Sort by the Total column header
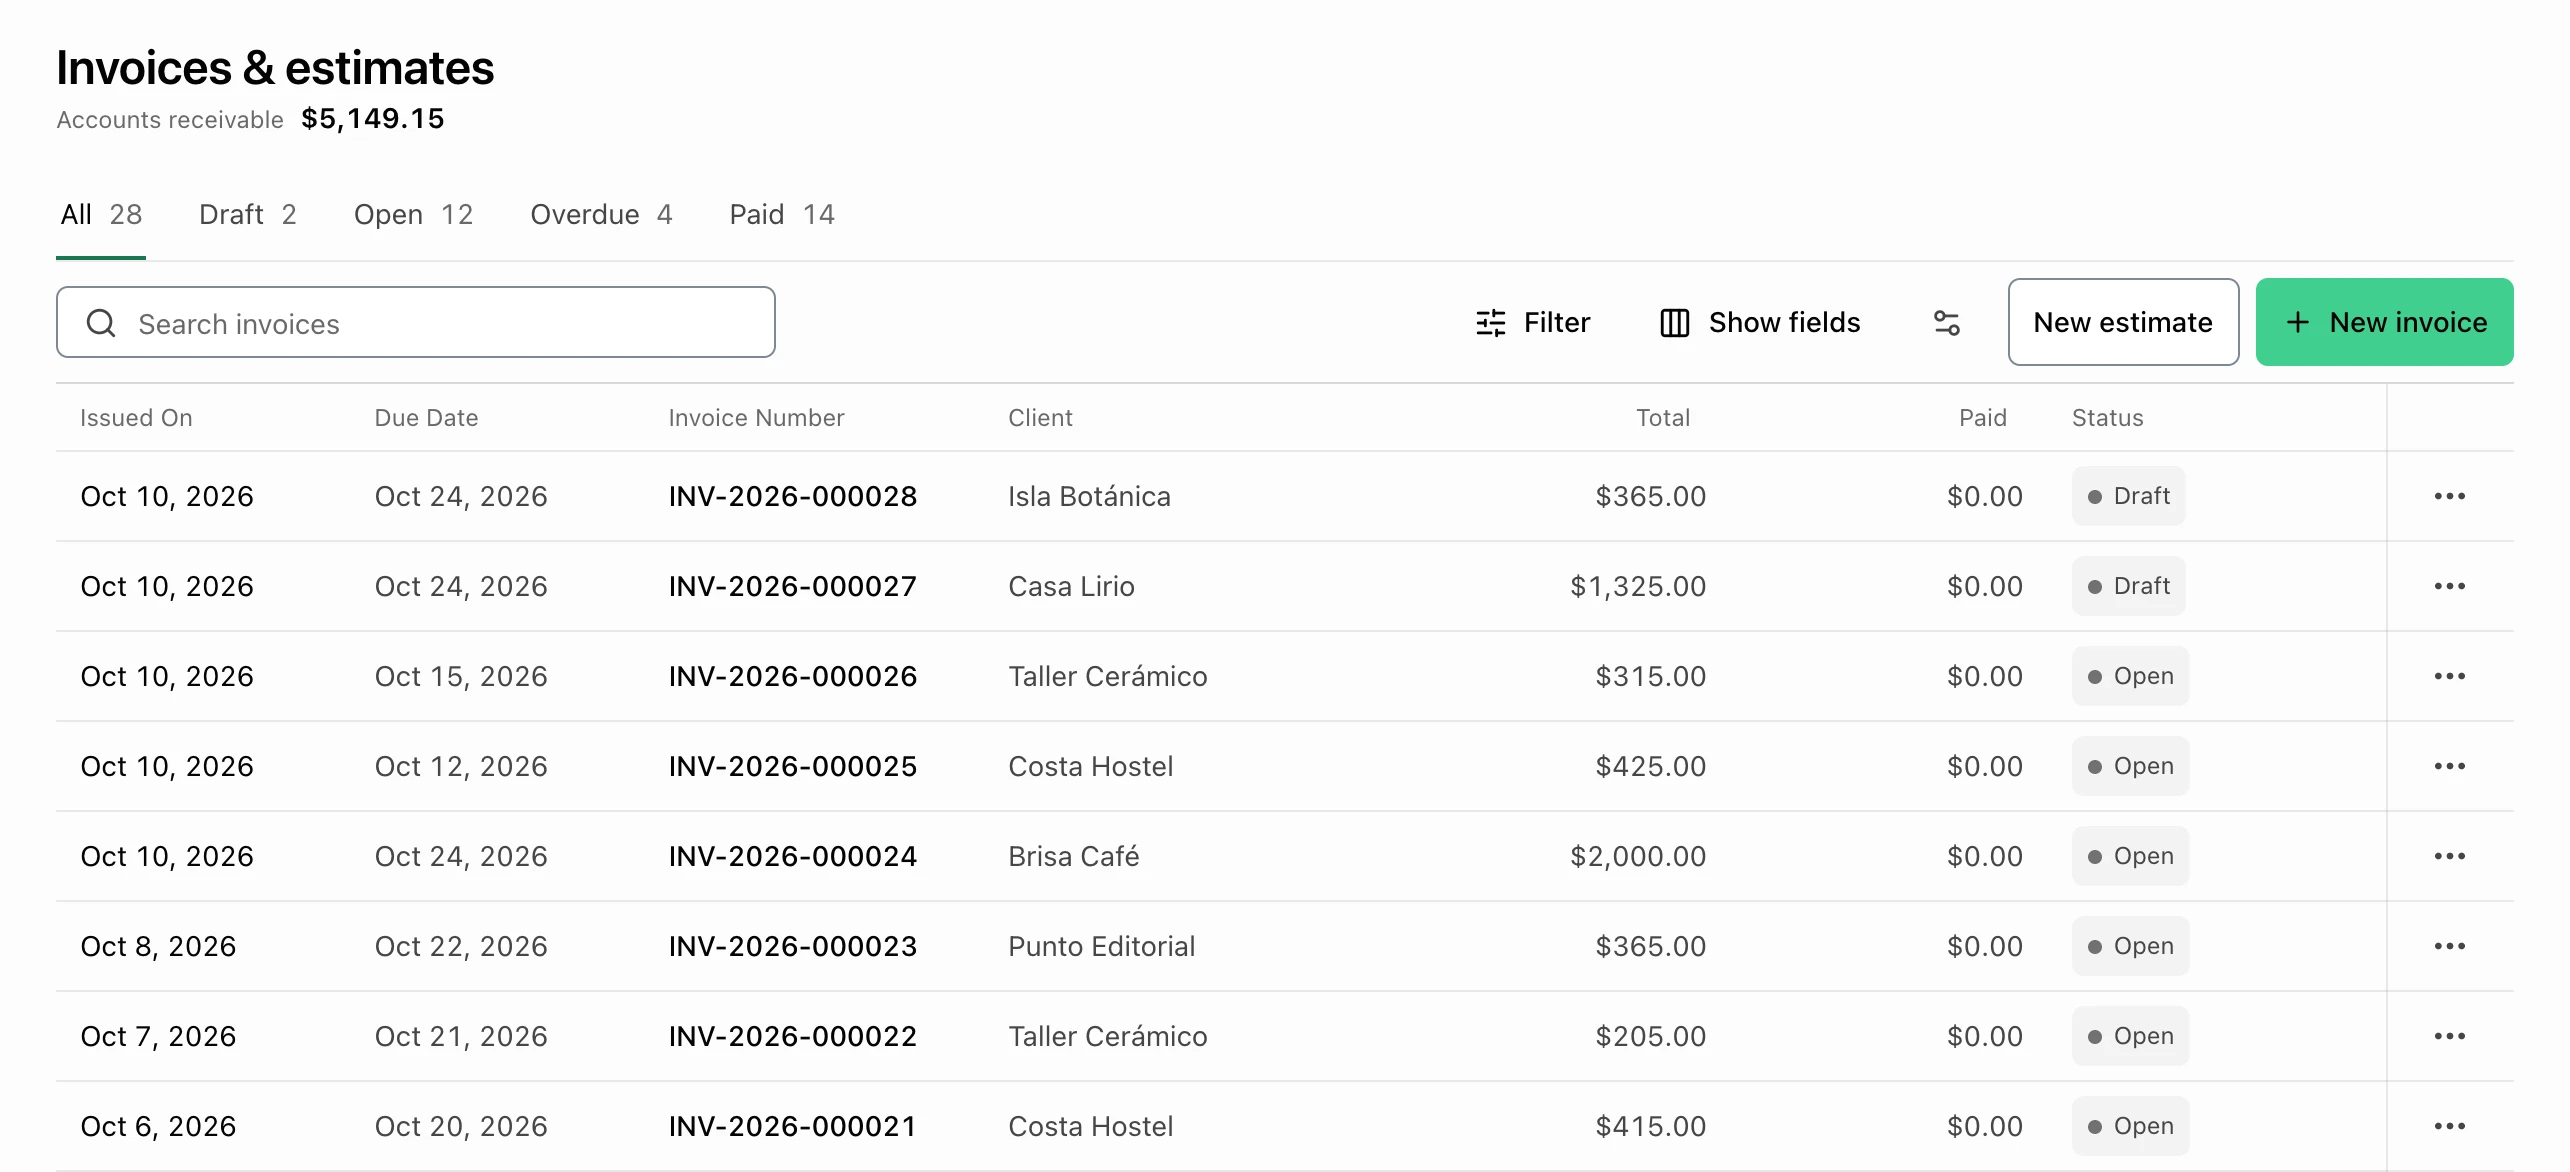The image size is (2570, 1172). pyautogui.click(x=1663, y=418)
